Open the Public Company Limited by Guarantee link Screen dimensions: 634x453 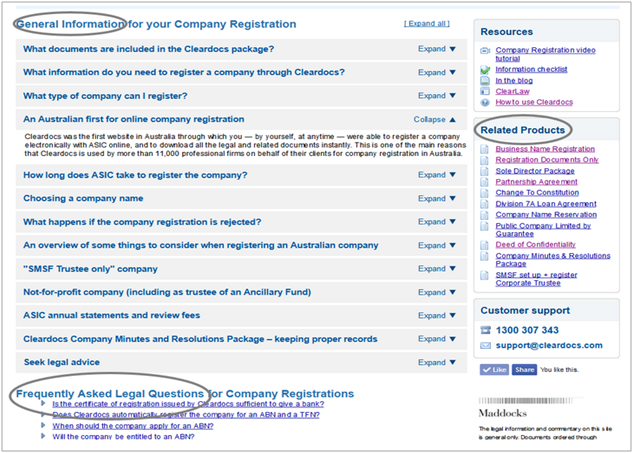(543, 230)
